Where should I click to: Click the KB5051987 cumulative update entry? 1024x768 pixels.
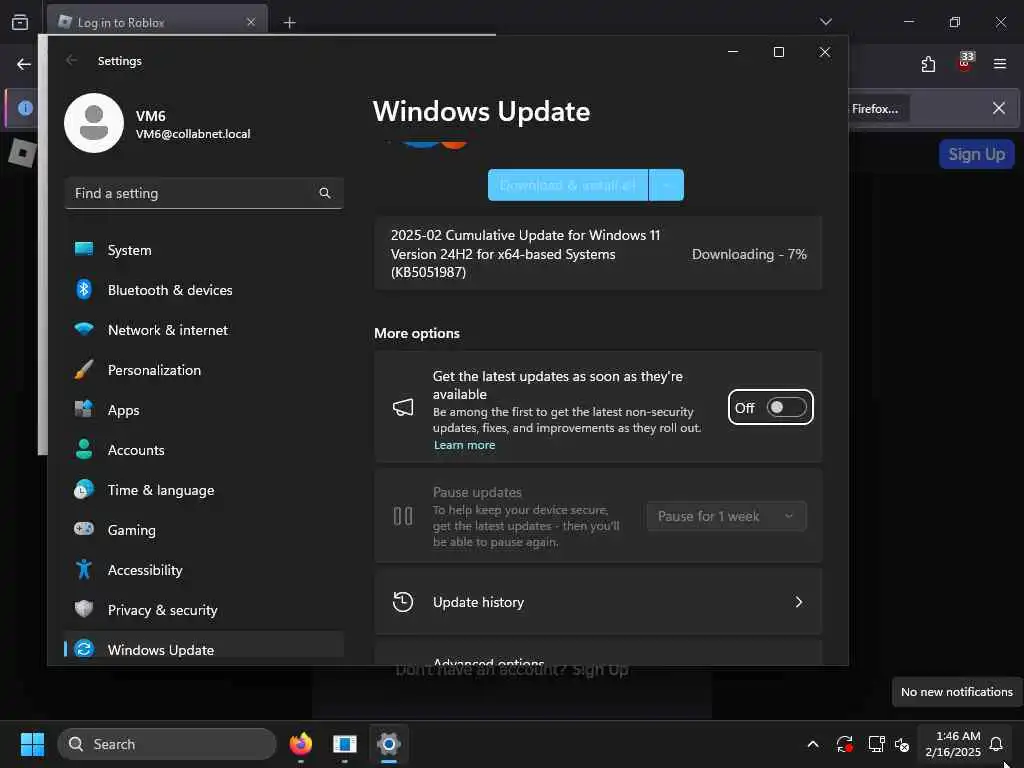point(598,253)
